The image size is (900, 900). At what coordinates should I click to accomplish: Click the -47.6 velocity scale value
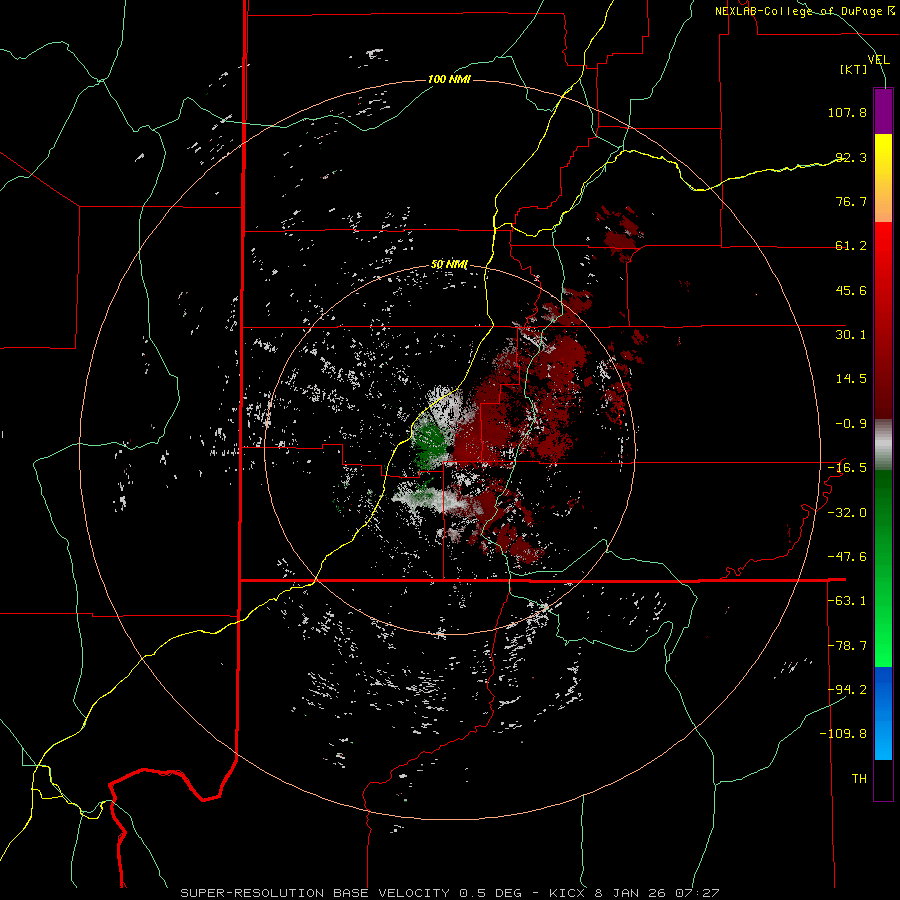847,557
